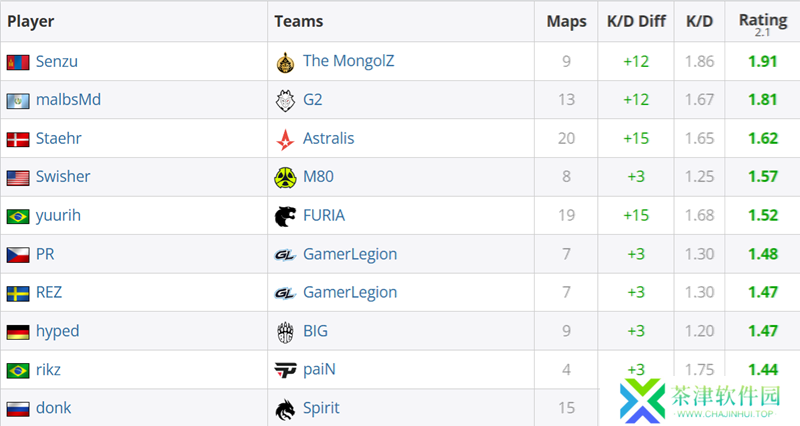Open The MongolZ team page link
Image resolution: width=800 pixels, height=426 pixels.
click(x=348, y=61)
